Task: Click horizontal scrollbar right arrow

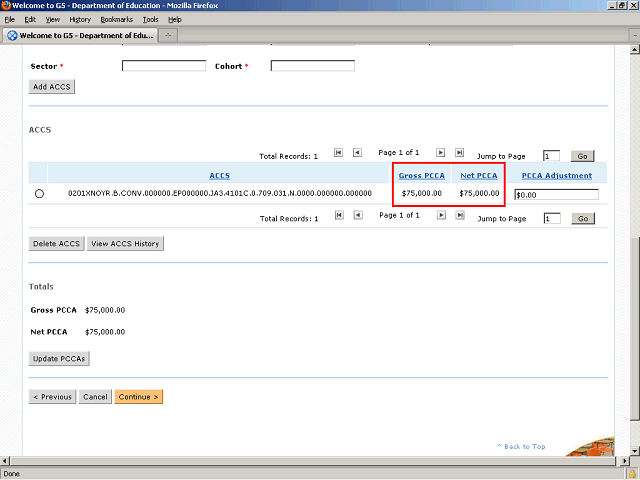Action: [624, 461]
